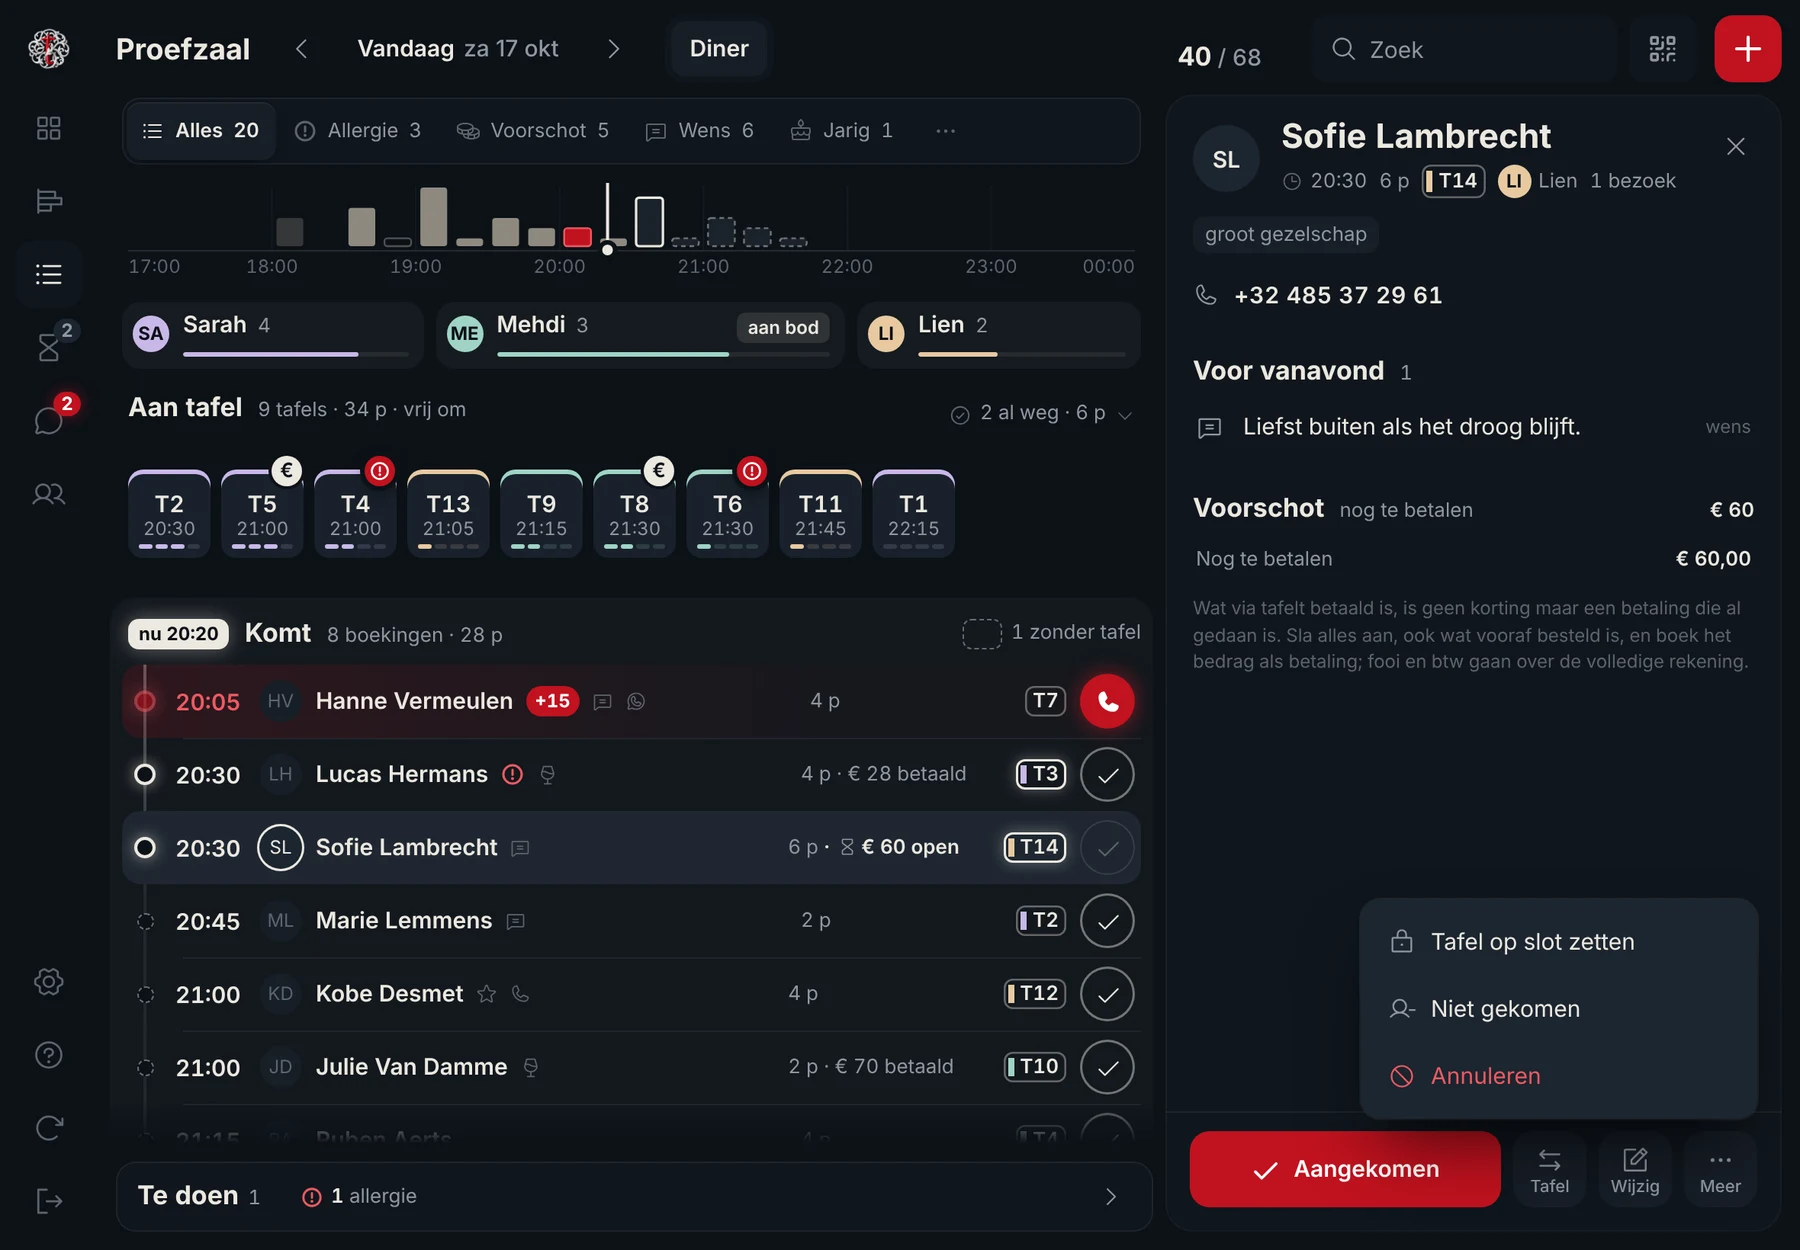Open the guests icon in sidebar
Image resolution: width=1800 pixels, height=1250 pixels.
click(49, 494)
